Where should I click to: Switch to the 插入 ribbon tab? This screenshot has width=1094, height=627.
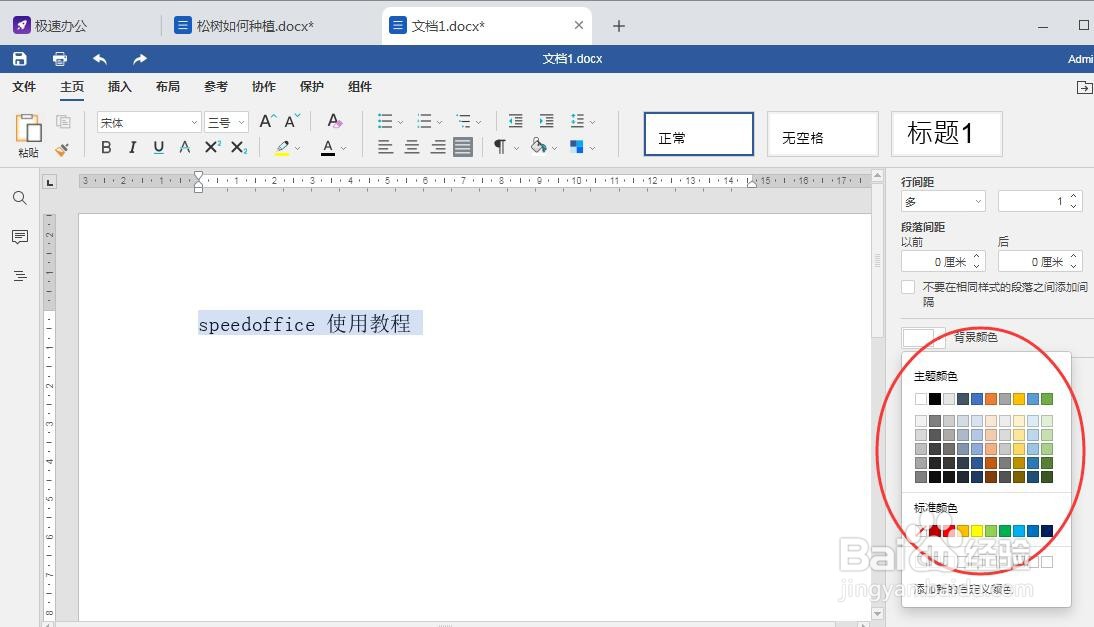[119, 87]
